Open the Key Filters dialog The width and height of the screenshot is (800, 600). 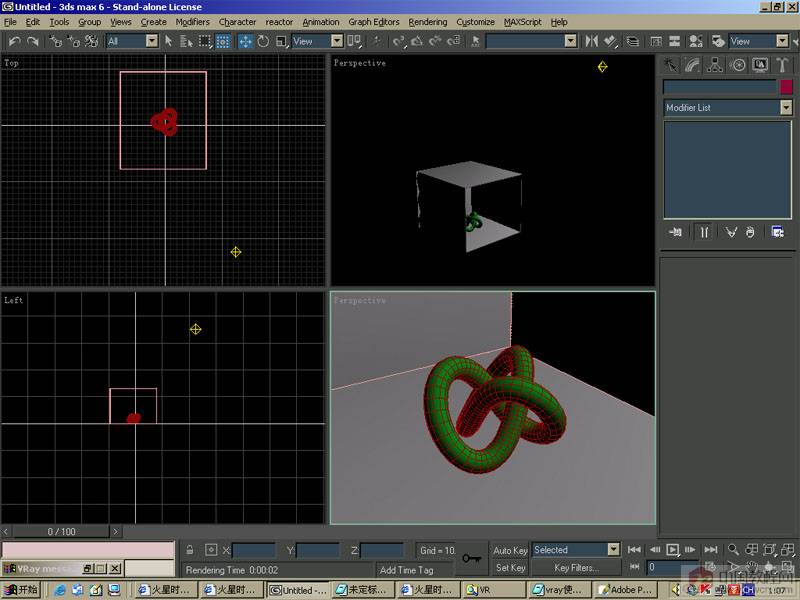577,567
